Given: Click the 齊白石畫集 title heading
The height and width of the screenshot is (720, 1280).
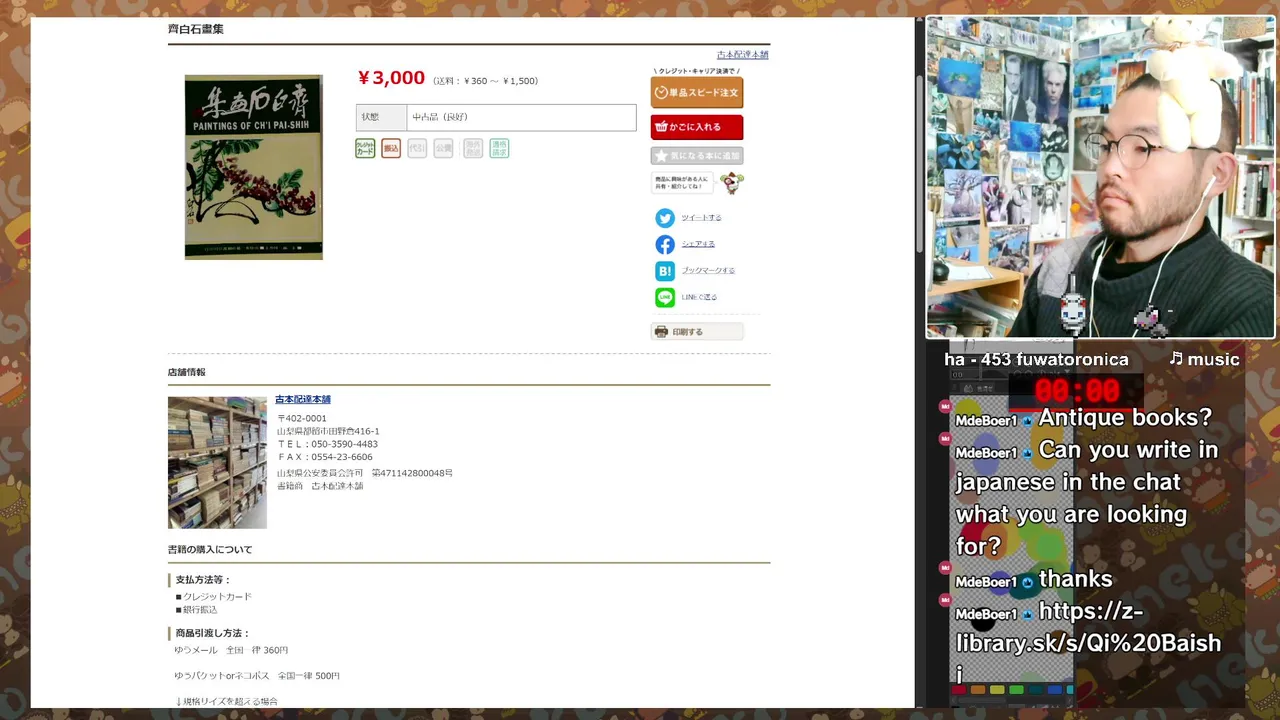Looking at the screenshot, I should 196,30.
